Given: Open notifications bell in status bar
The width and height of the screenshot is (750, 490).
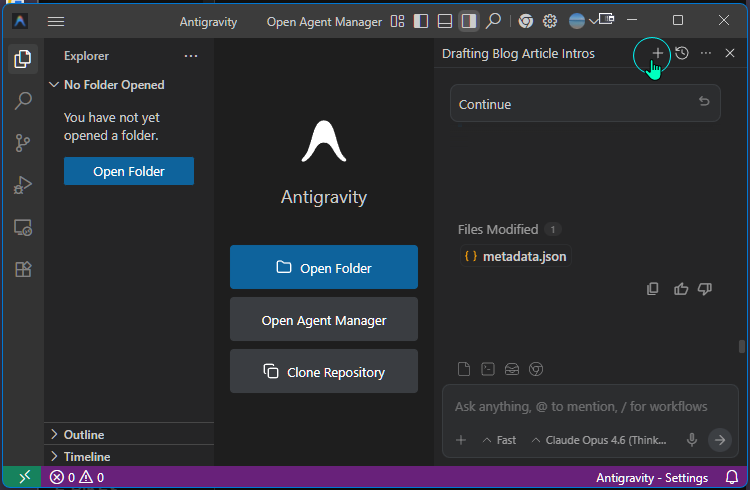Looking at the screenshot, I should click(x=731, y=478).
